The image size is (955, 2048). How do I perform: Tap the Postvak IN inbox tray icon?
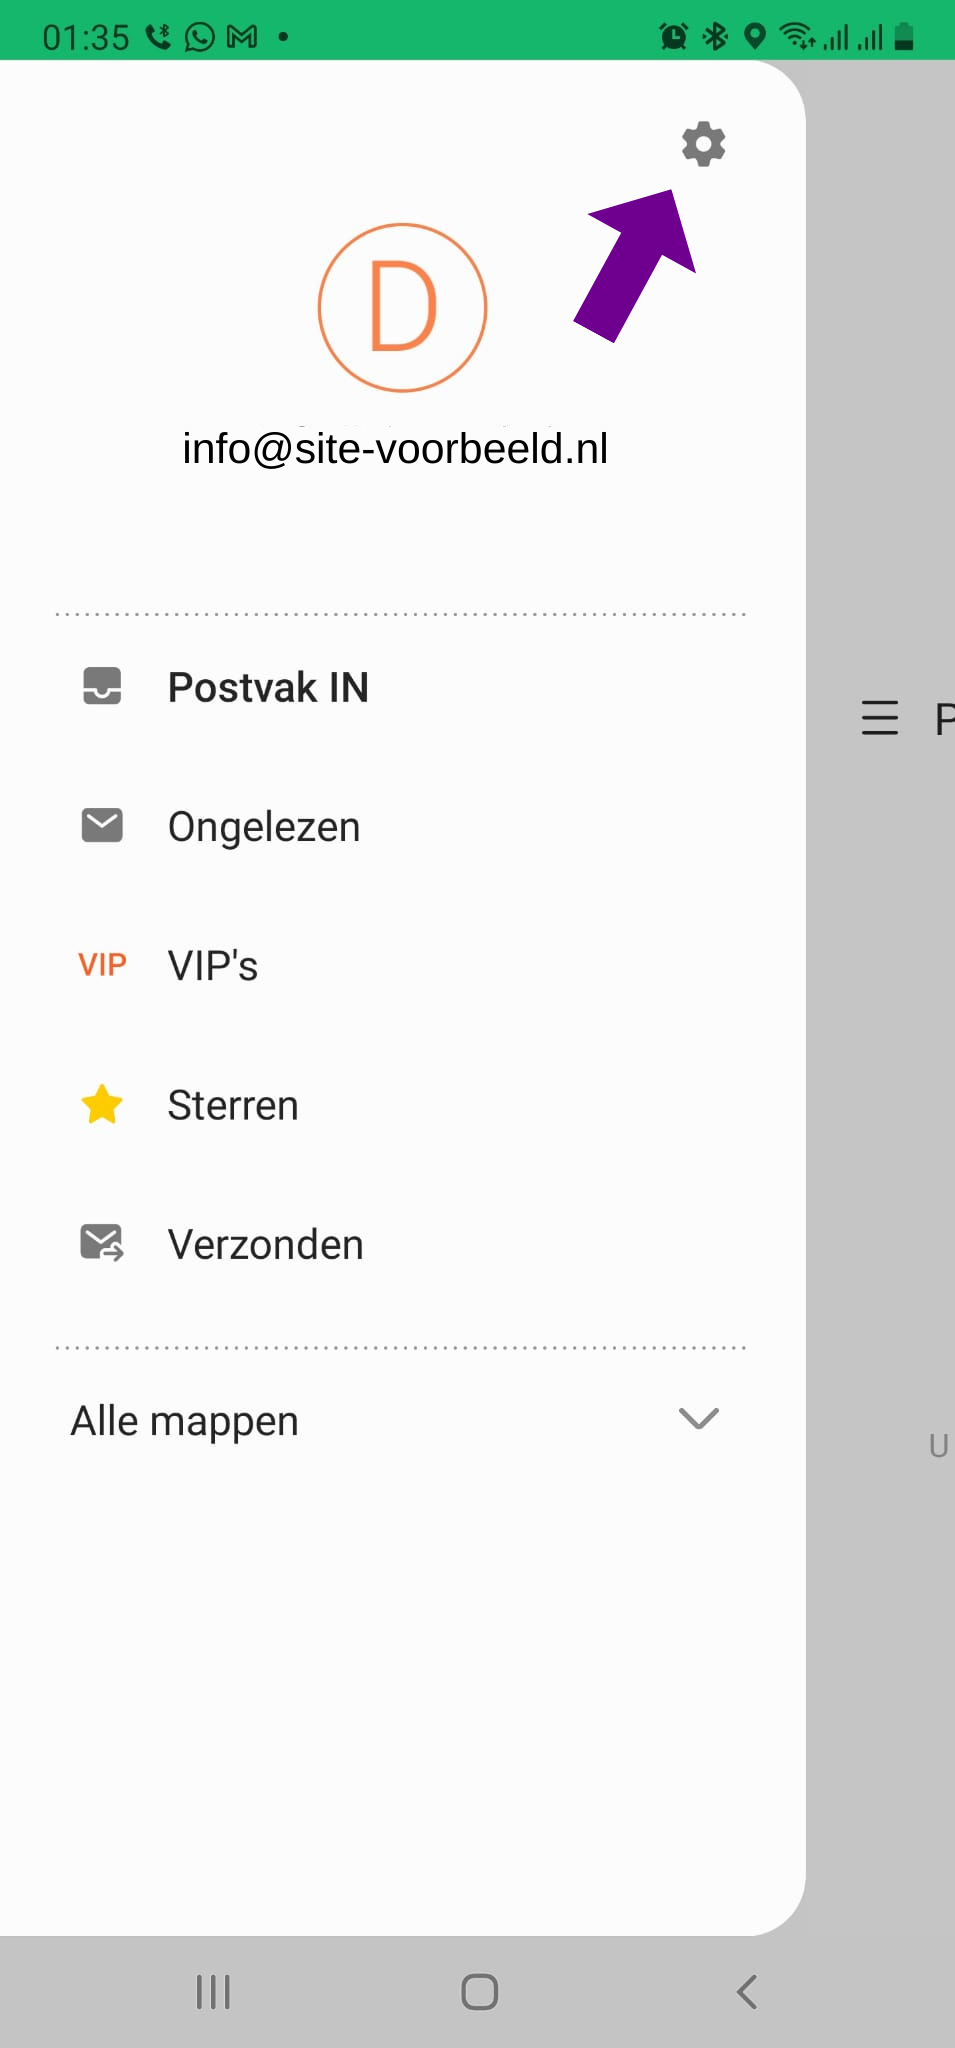[102, 687]
